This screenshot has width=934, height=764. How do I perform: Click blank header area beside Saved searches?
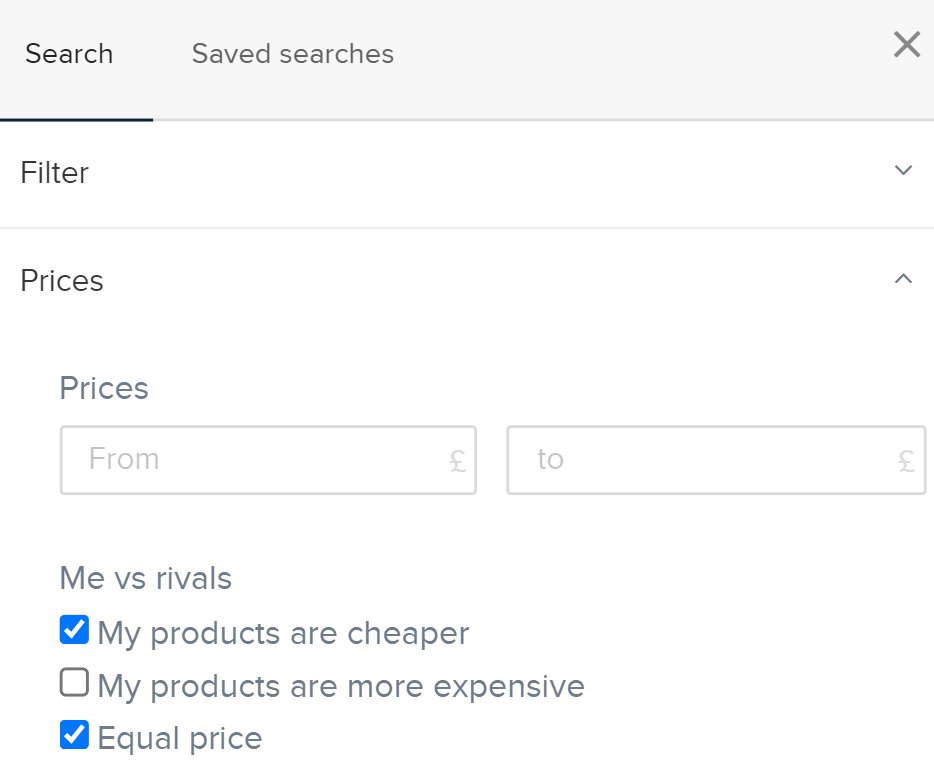[x=640, y=54]
